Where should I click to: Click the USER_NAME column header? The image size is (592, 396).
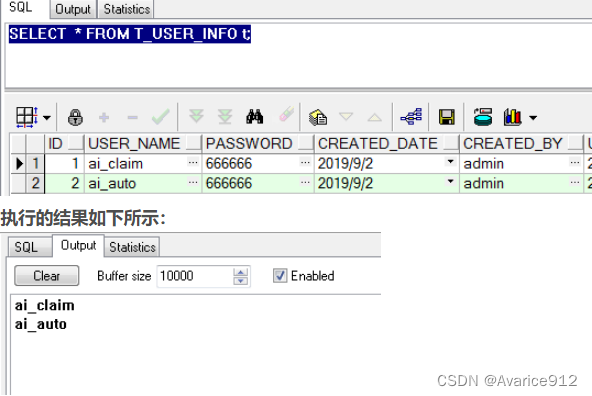143,143
